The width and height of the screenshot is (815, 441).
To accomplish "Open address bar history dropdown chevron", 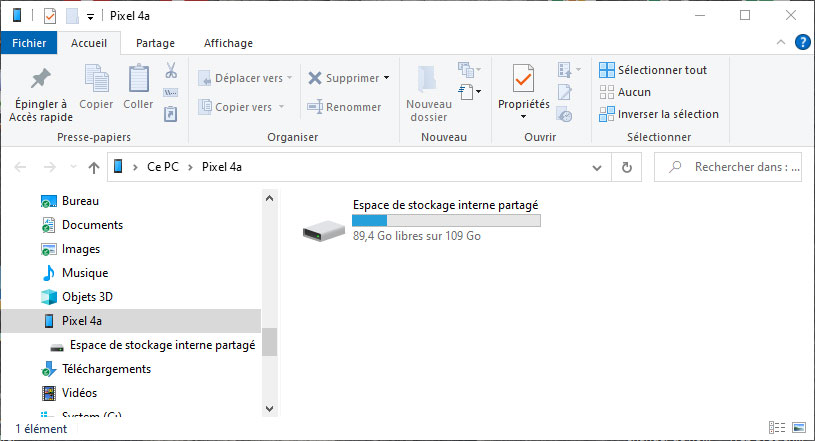I will click(597, 167).
